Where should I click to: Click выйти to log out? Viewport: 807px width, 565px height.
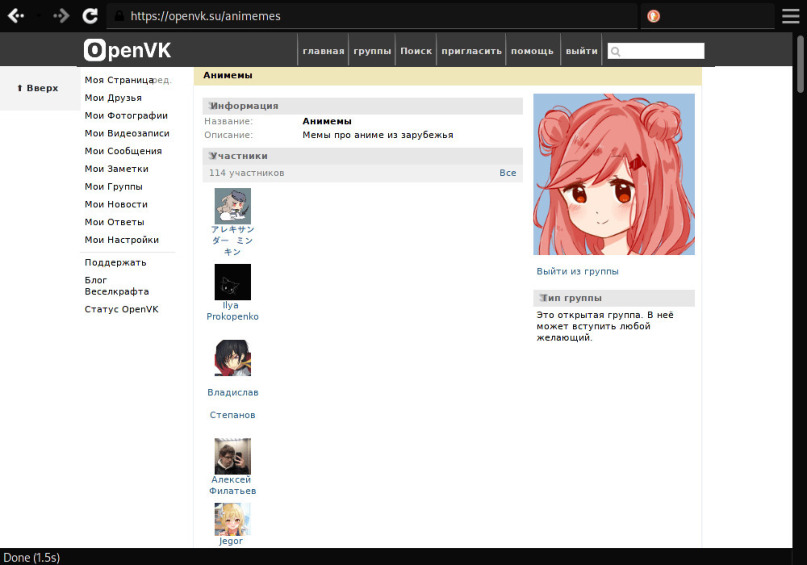pyautogui.click(x=582, y=51)
